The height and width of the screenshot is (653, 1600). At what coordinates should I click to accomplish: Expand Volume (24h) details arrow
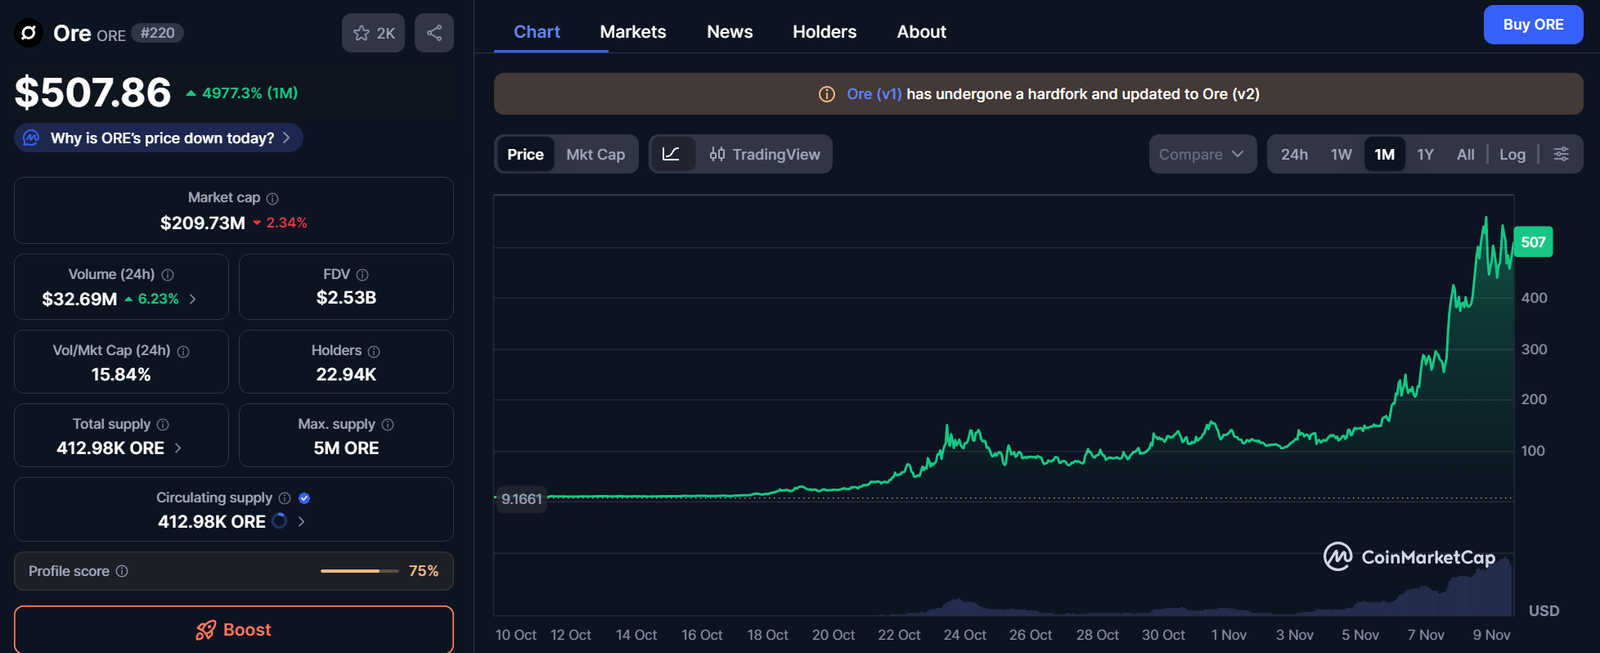click(x=193, y=299)
